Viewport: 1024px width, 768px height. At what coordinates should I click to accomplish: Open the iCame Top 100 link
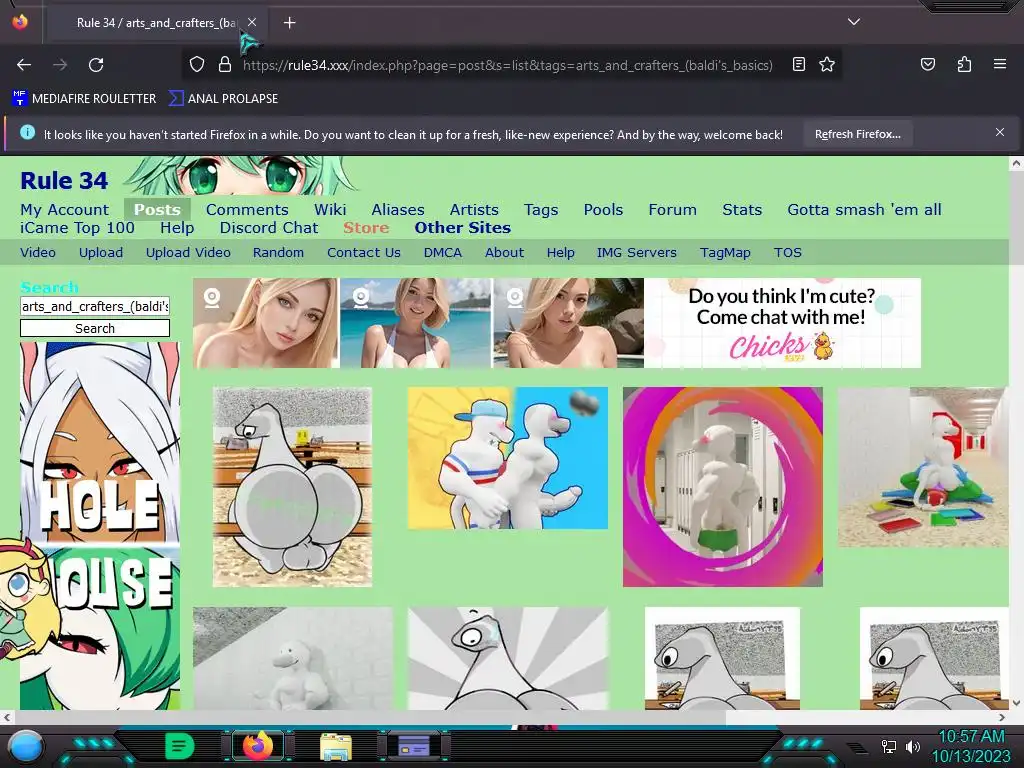coord(77,228)
